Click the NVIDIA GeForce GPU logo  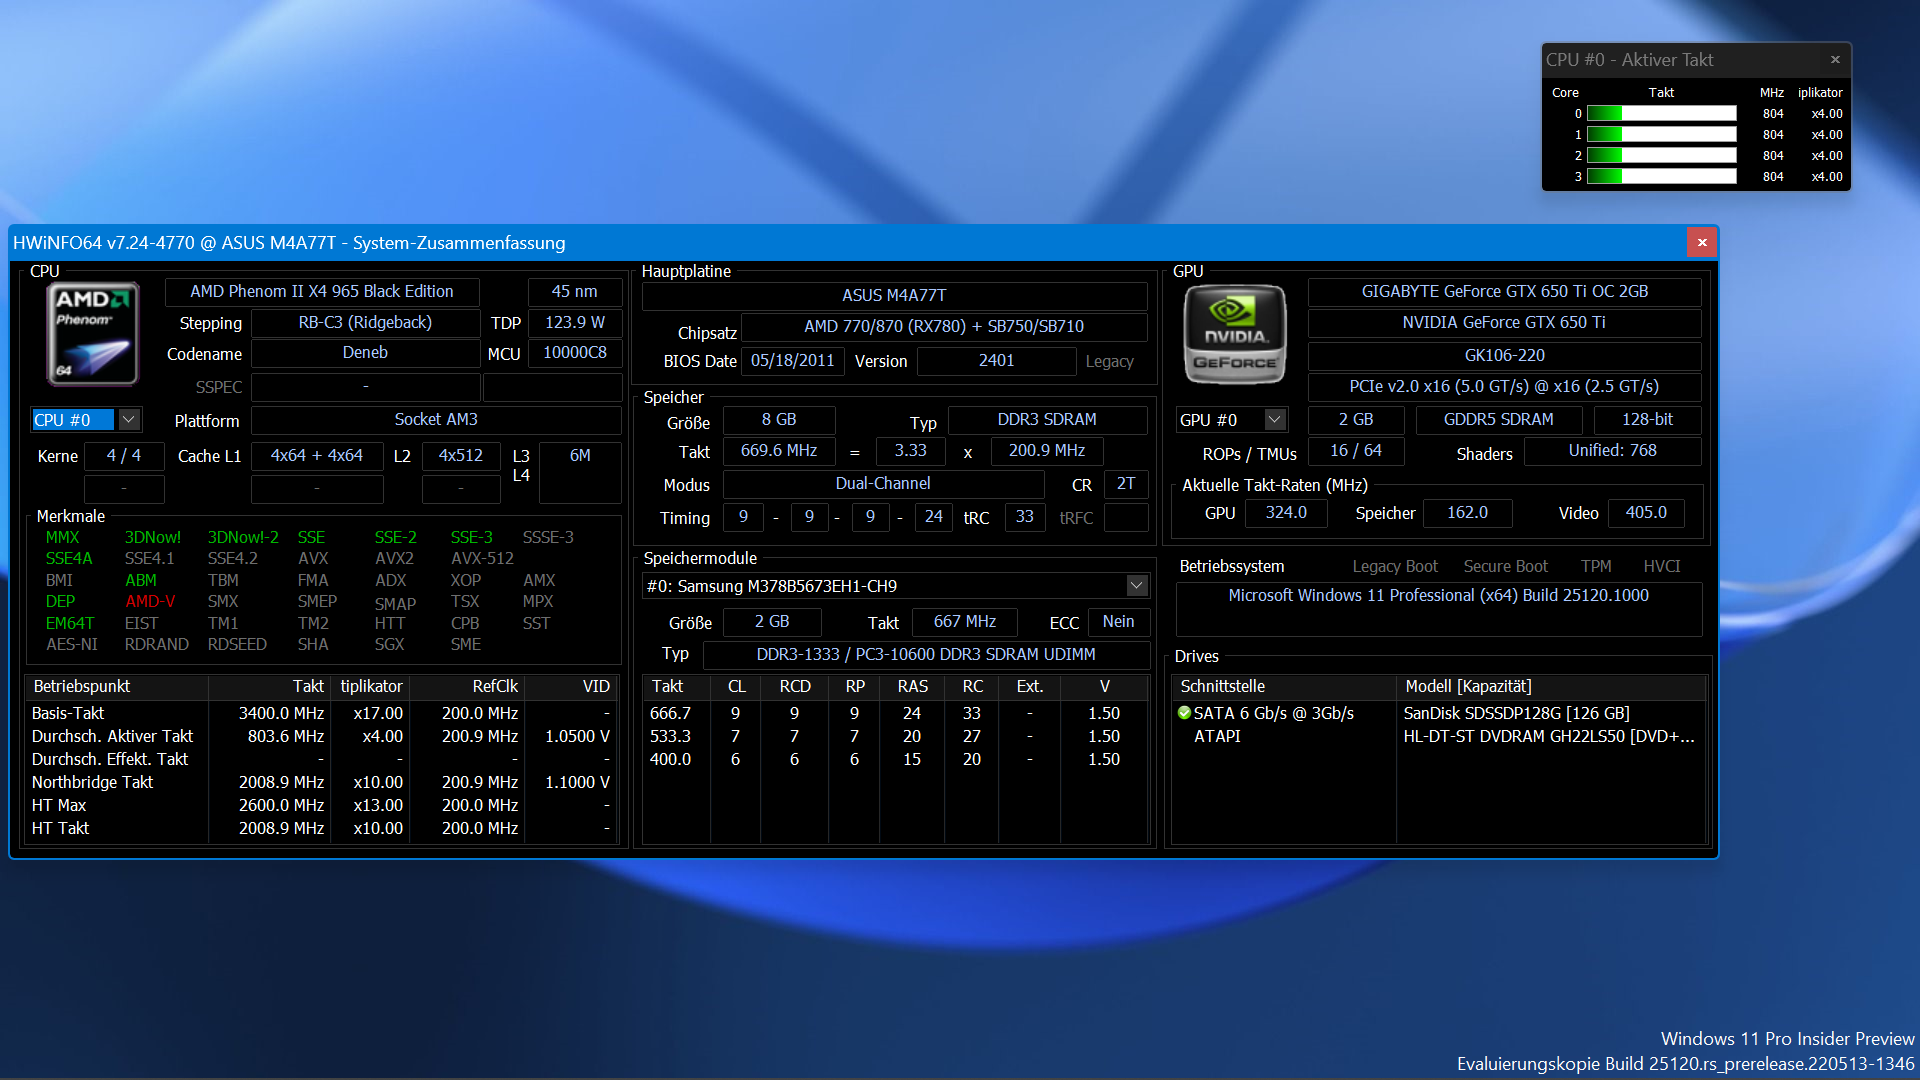[1234, 333]
